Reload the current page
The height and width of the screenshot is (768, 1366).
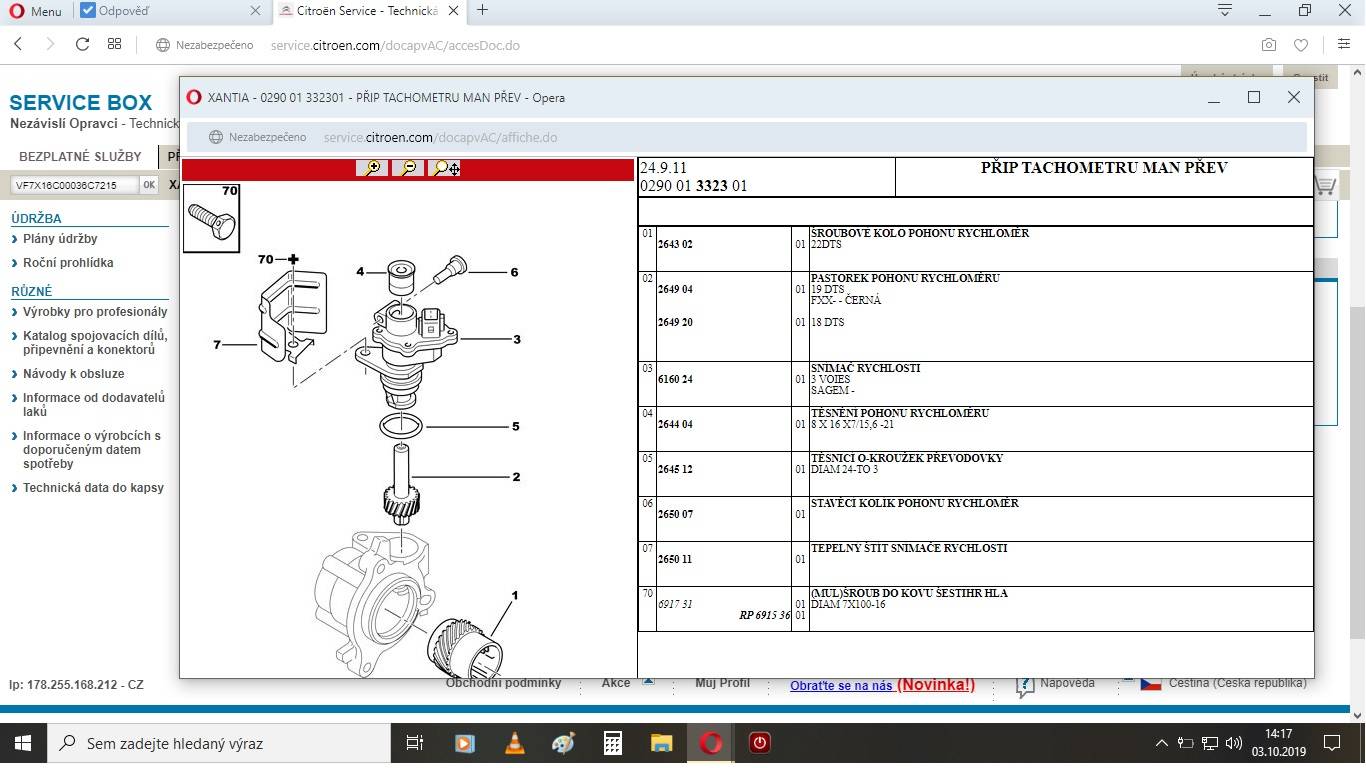(82, 44)
